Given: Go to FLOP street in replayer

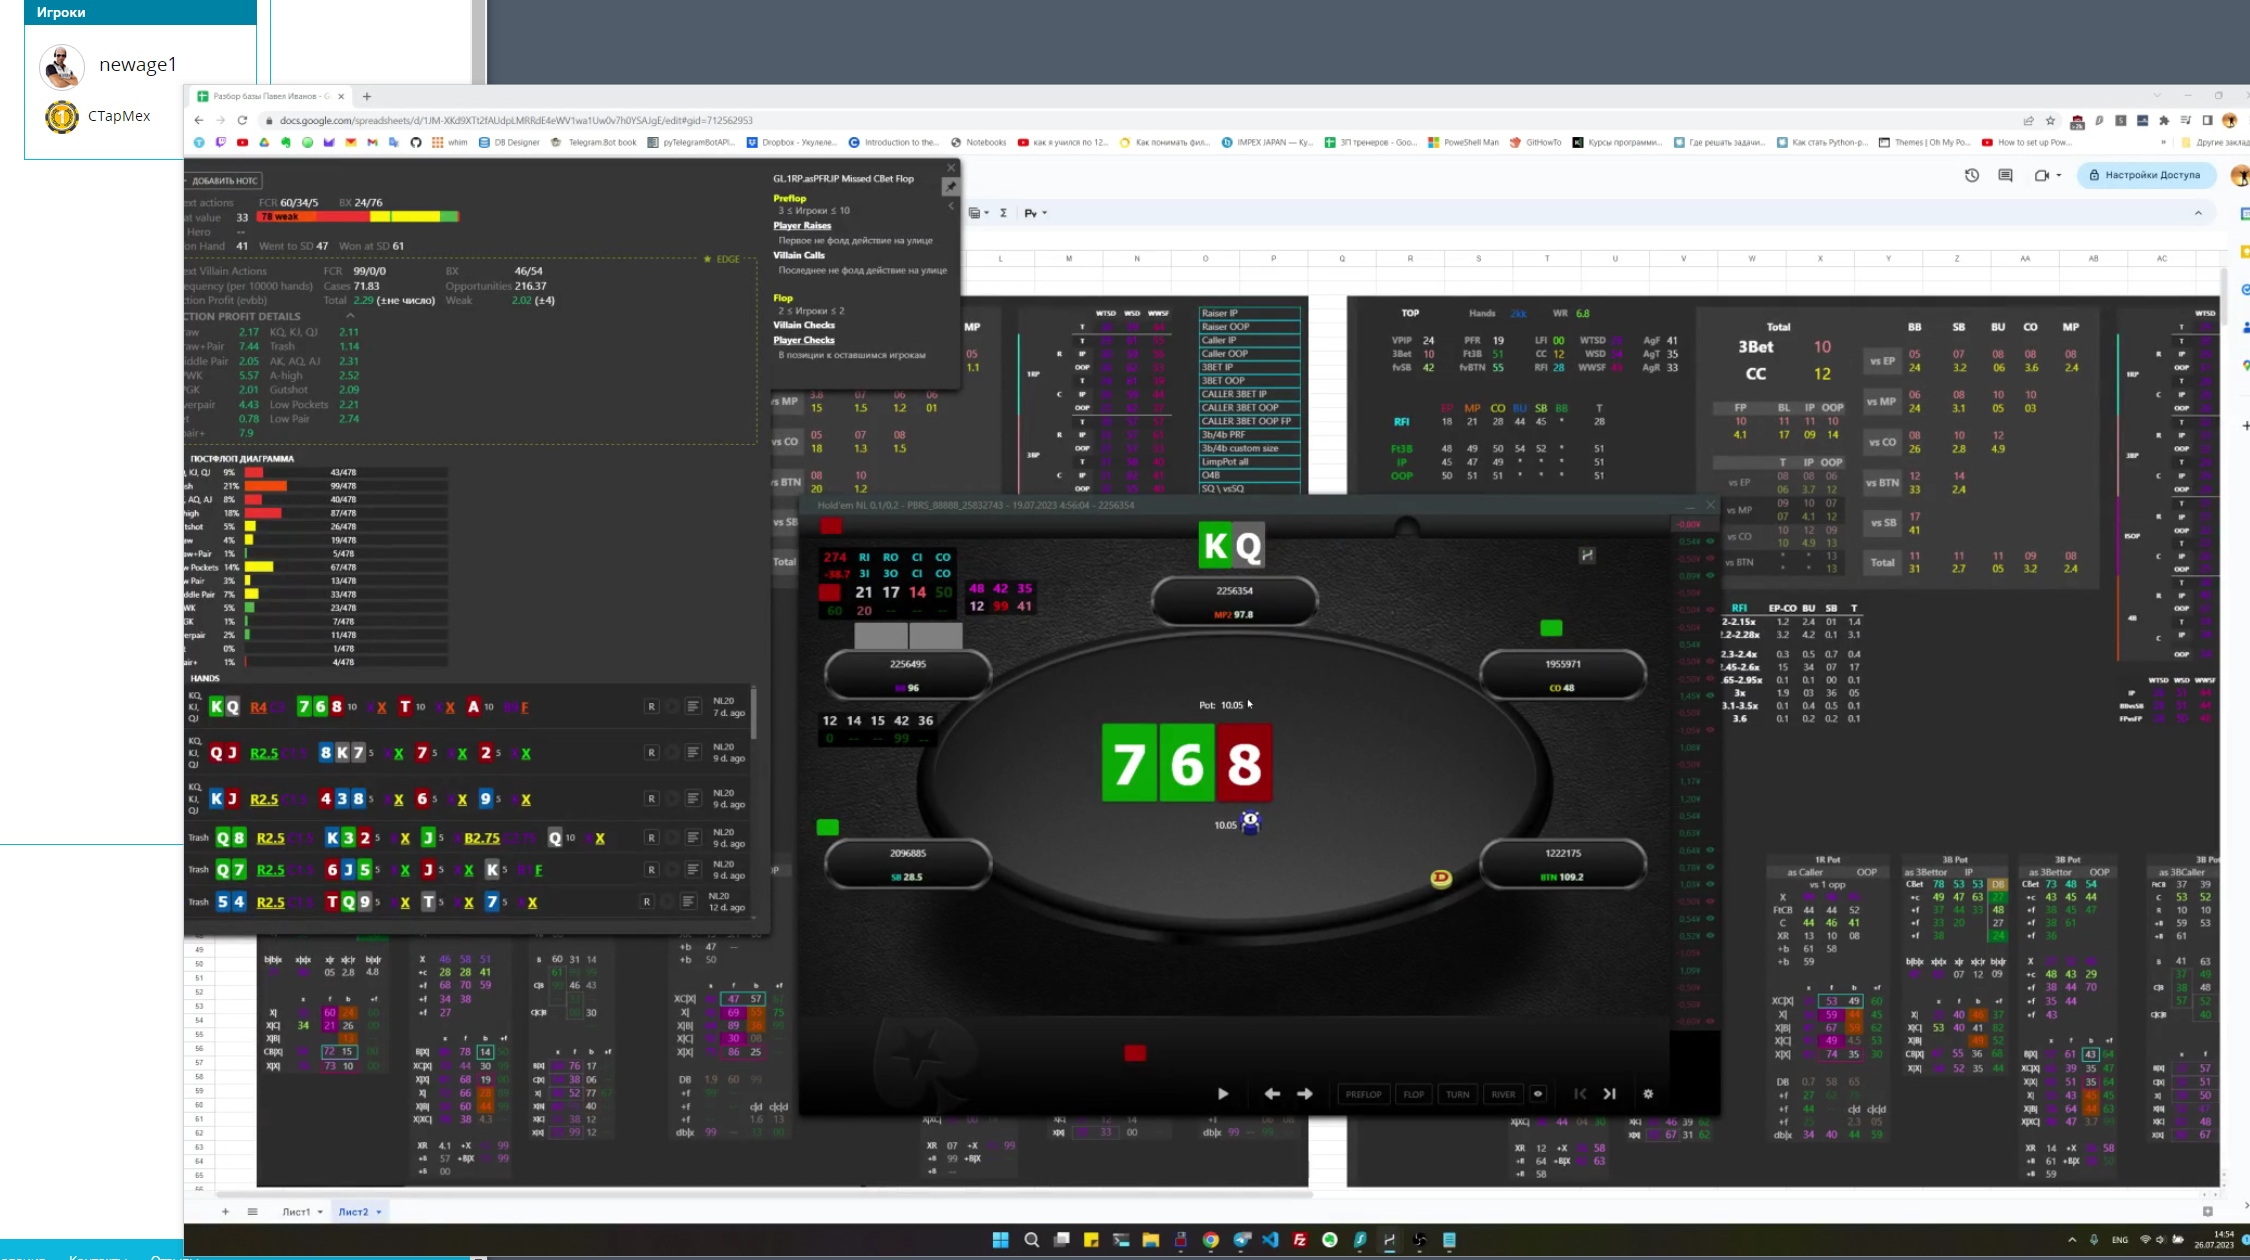Looking at the screenshot, I should [1413, 1094].
